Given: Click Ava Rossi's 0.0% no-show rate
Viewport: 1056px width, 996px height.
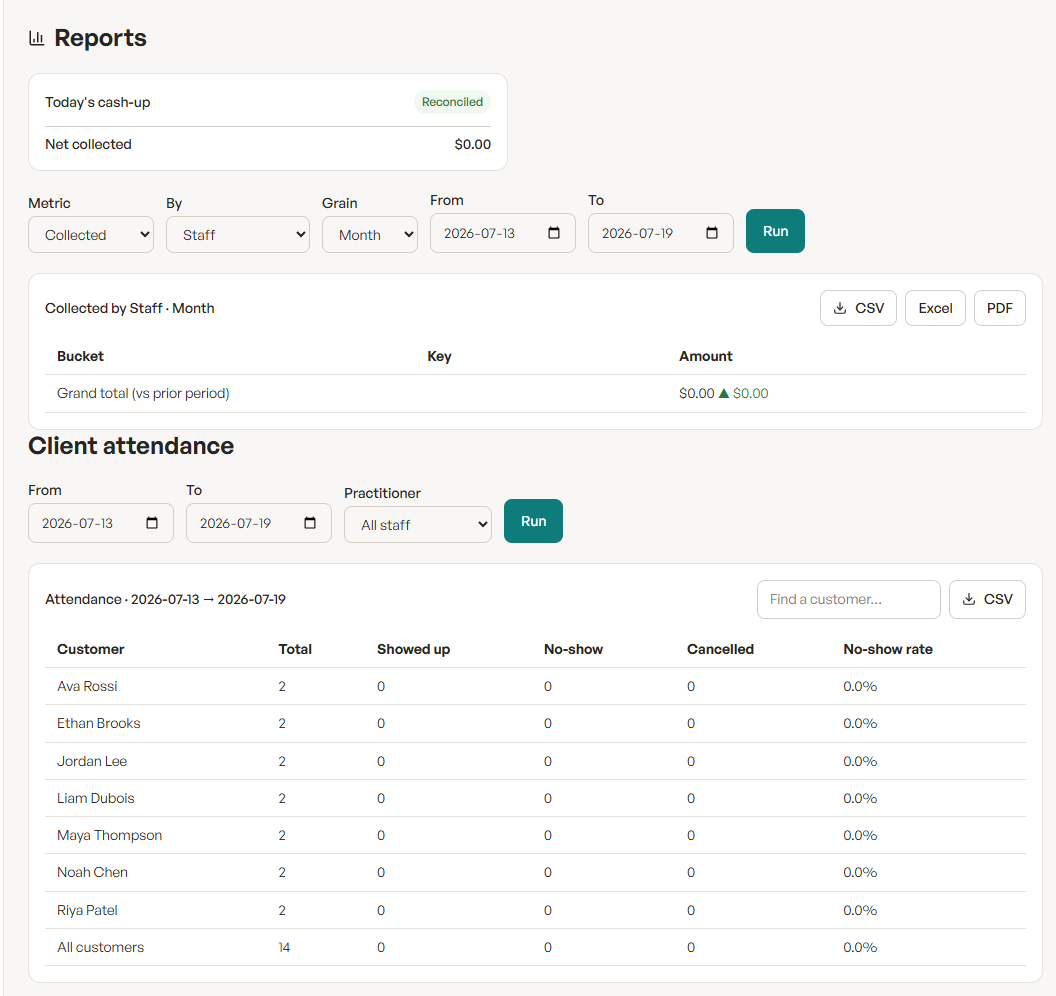Looking at the screenshot, I should [x=860, y=686].
